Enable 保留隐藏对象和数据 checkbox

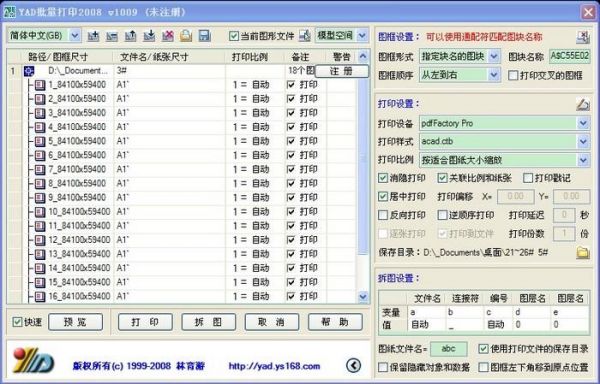383,367
